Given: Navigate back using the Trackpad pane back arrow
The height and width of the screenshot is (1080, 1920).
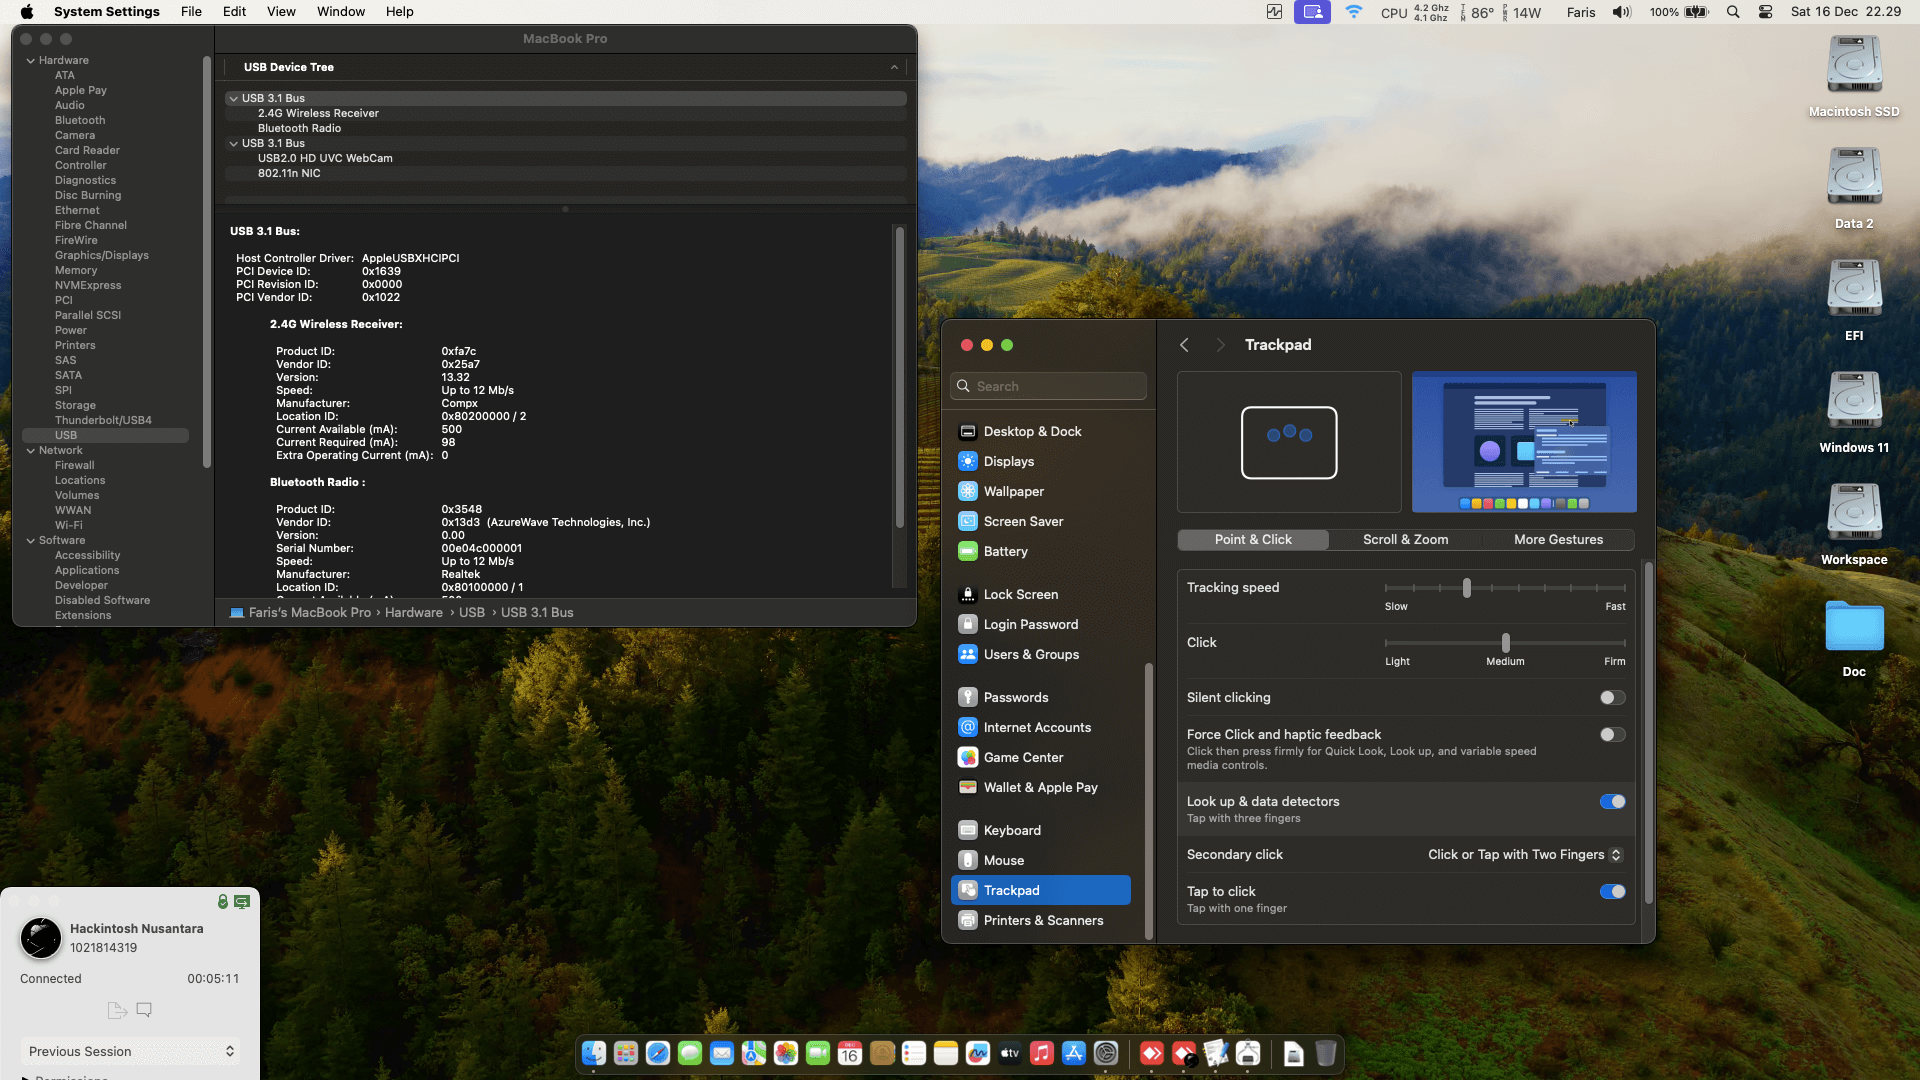Looking at the screenshot, I should pyautogui.click(x=1184, y=344).
